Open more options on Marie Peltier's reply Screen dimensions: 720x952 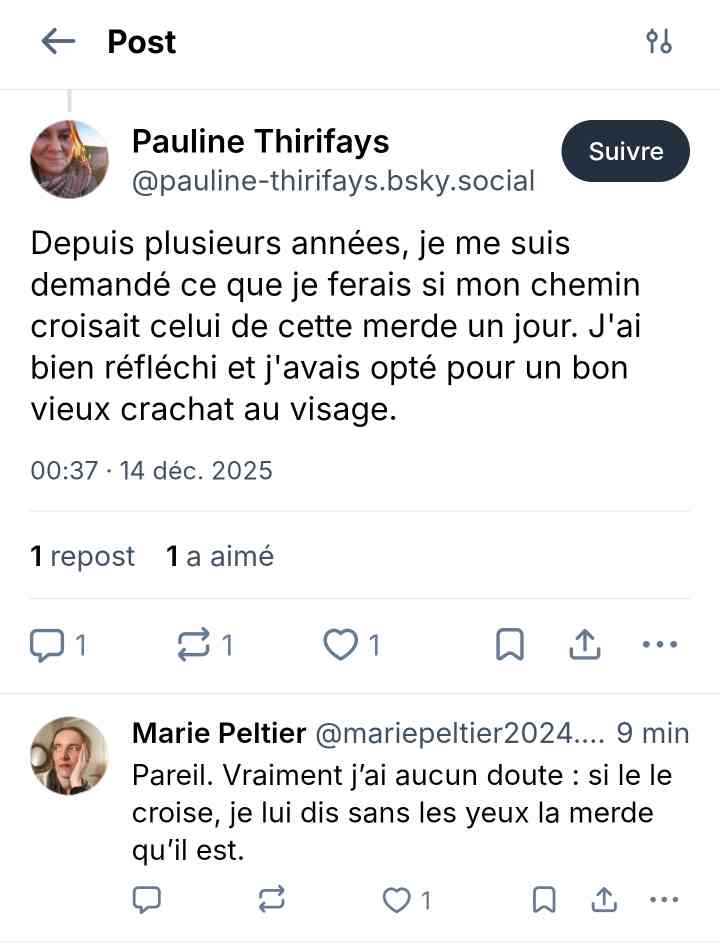pyautogui.click(x=664, y=900)
